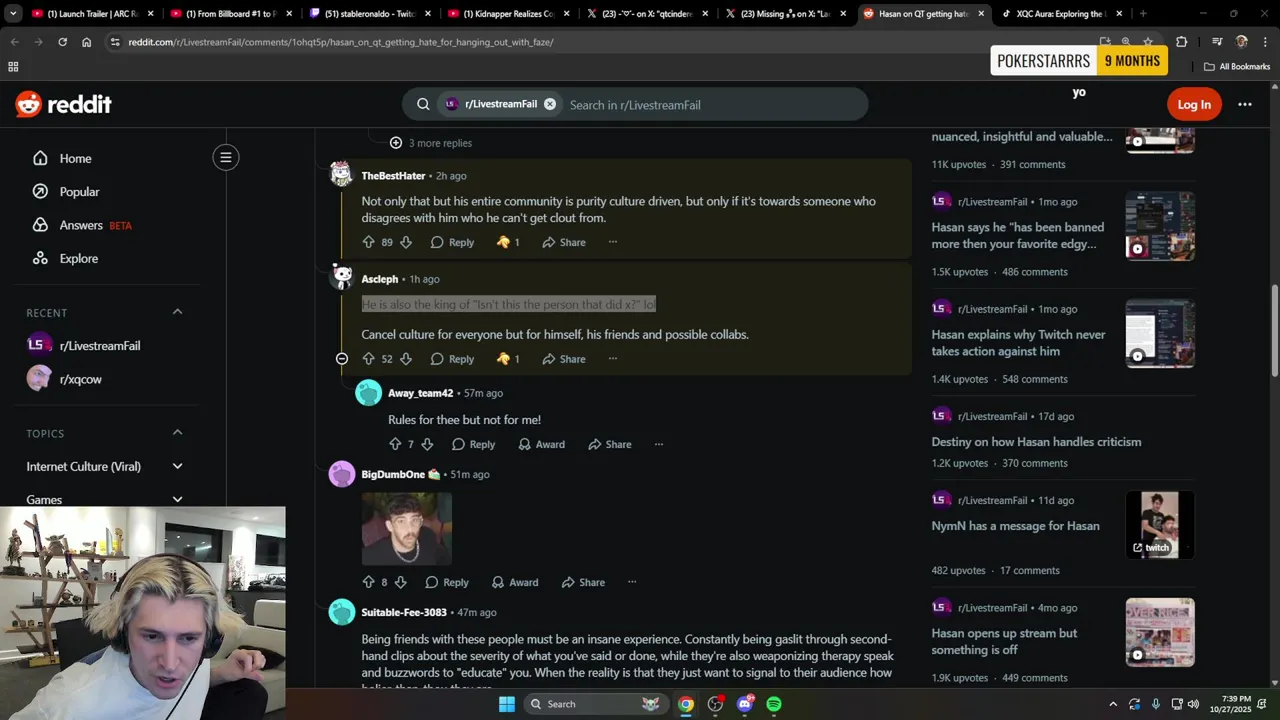The image size is (1280, 720).
Task: Open the image thumbnail in BigDumbOne's comment
Action: point(406,529)
